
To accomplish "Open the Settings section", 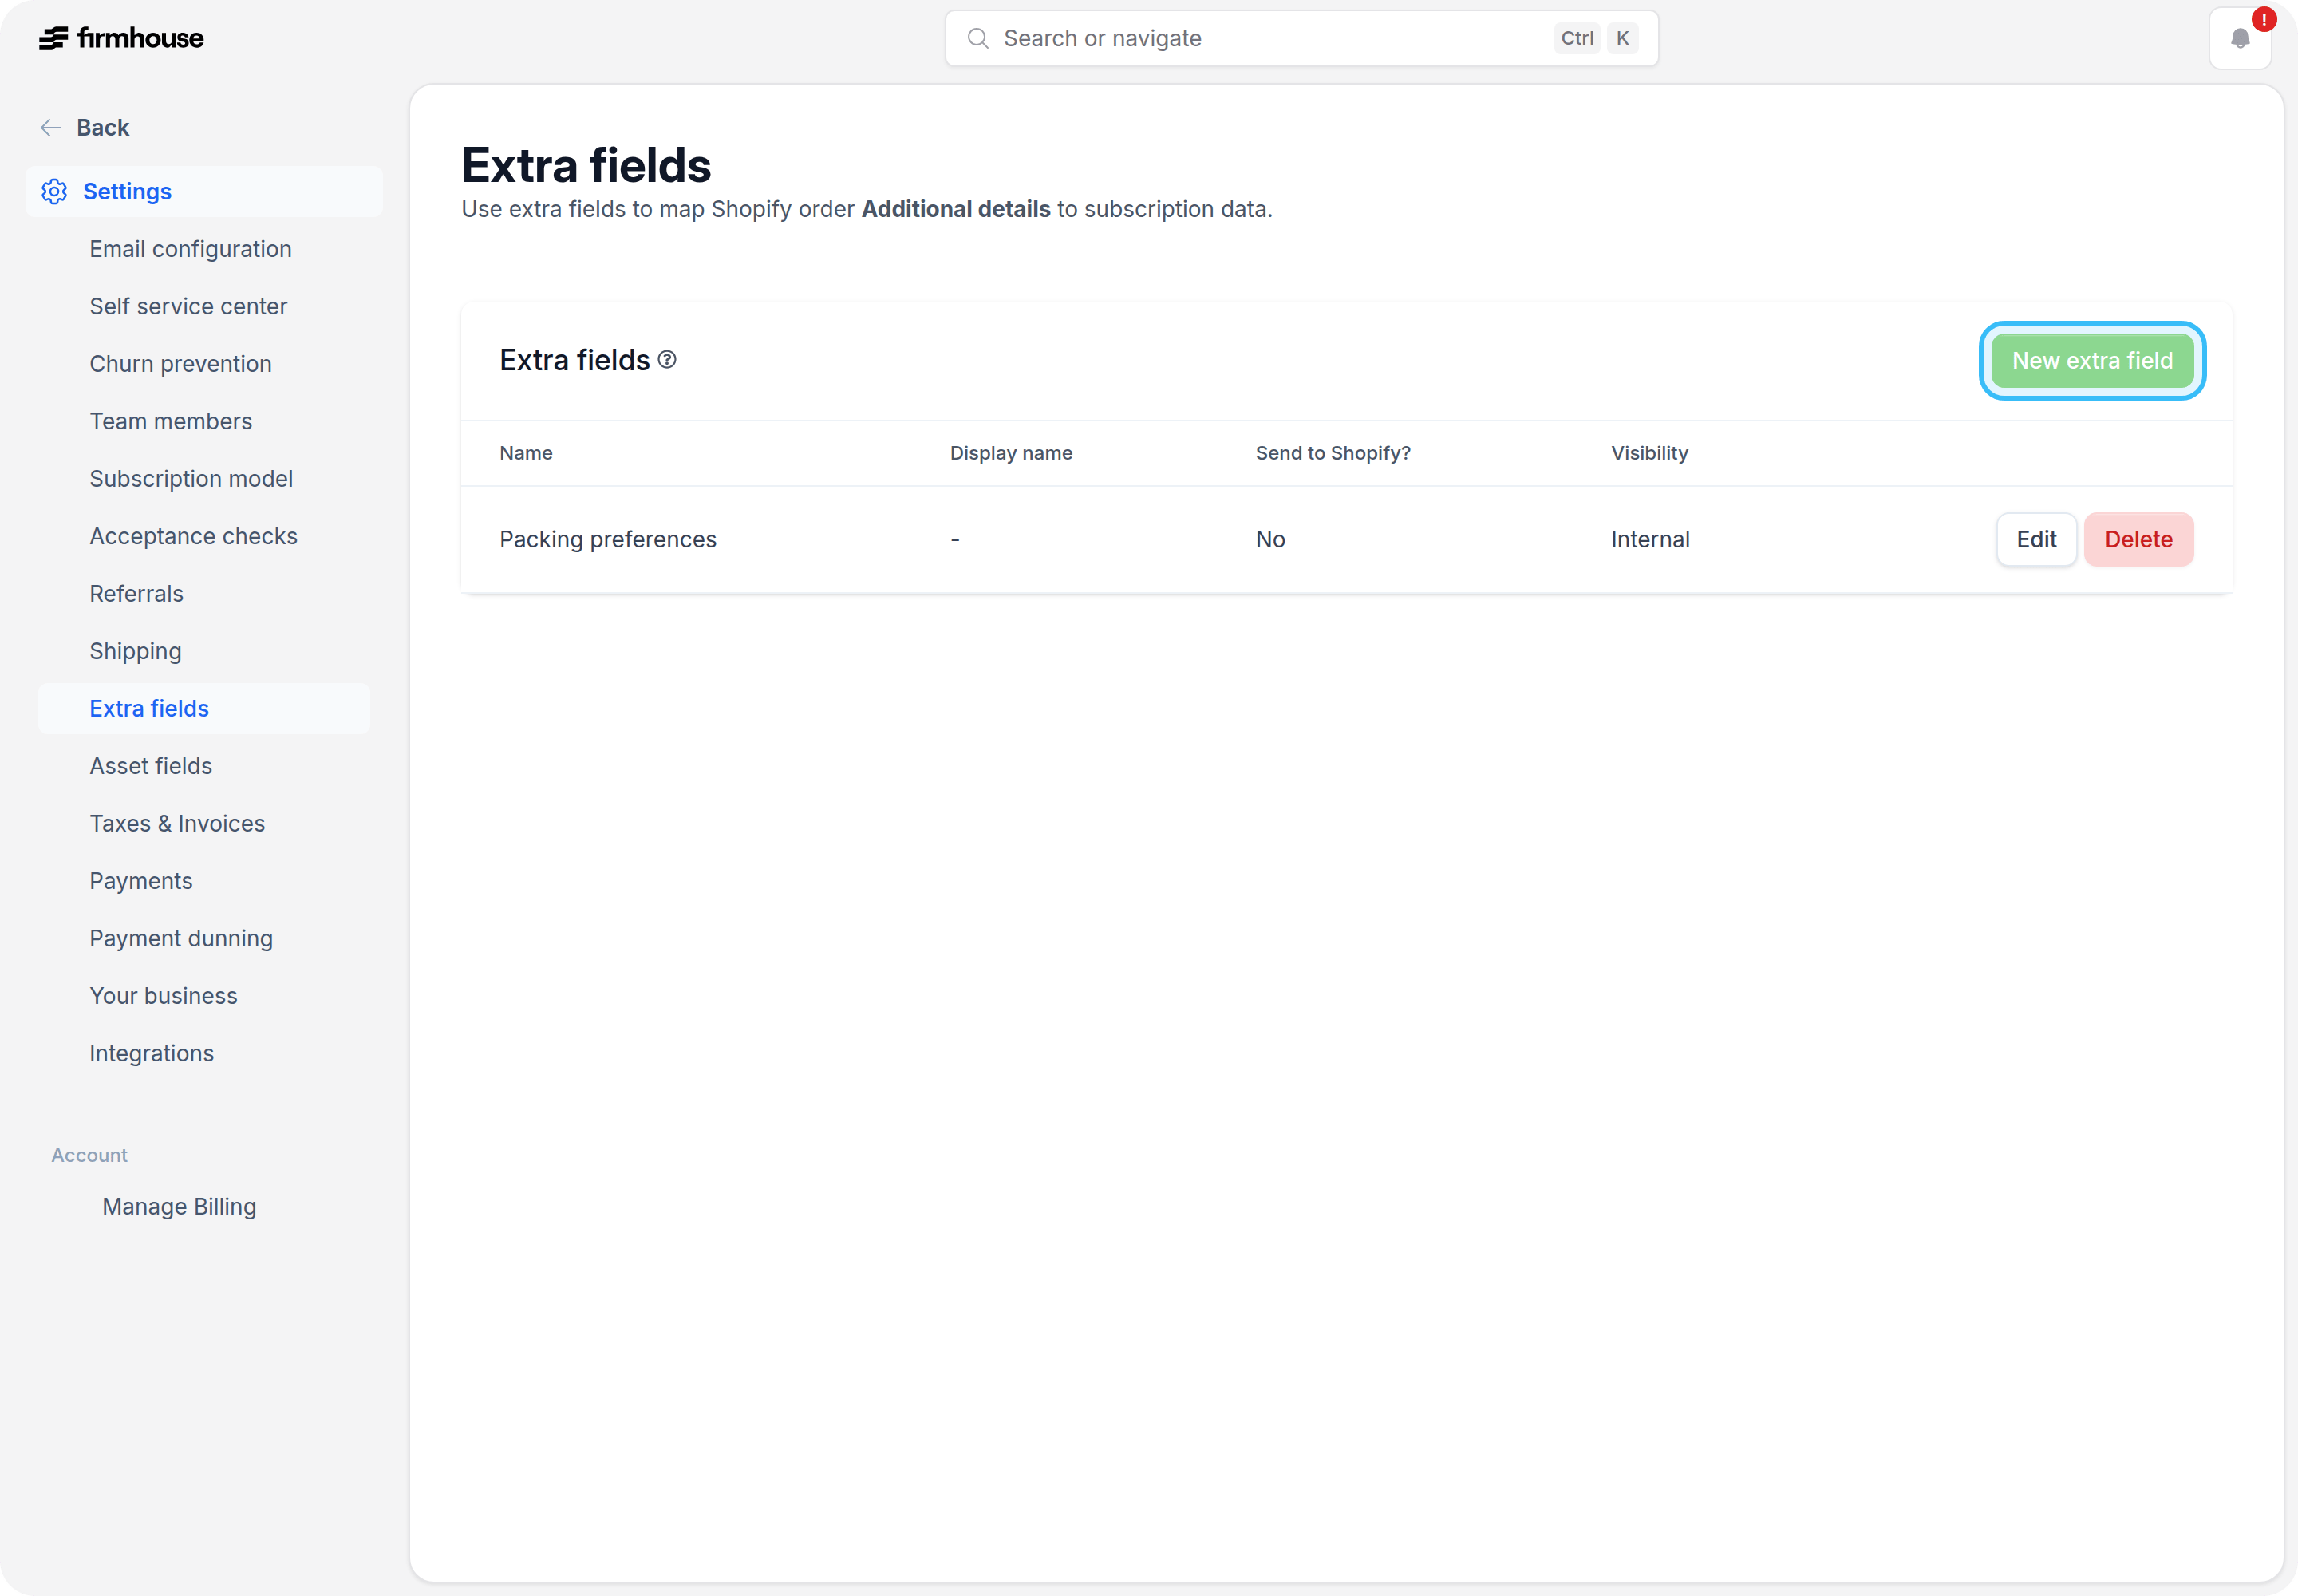I will (x=204, y=191).
